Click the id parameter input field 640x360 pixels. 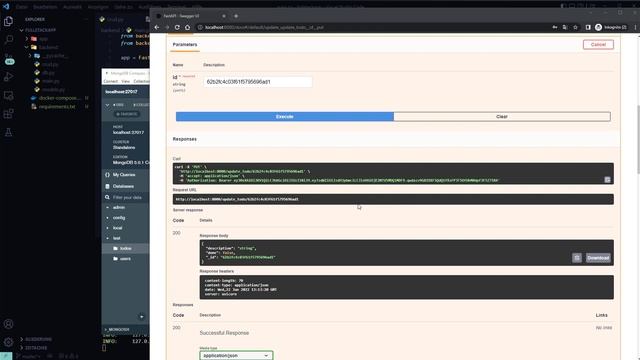click(x=258, y=82)
